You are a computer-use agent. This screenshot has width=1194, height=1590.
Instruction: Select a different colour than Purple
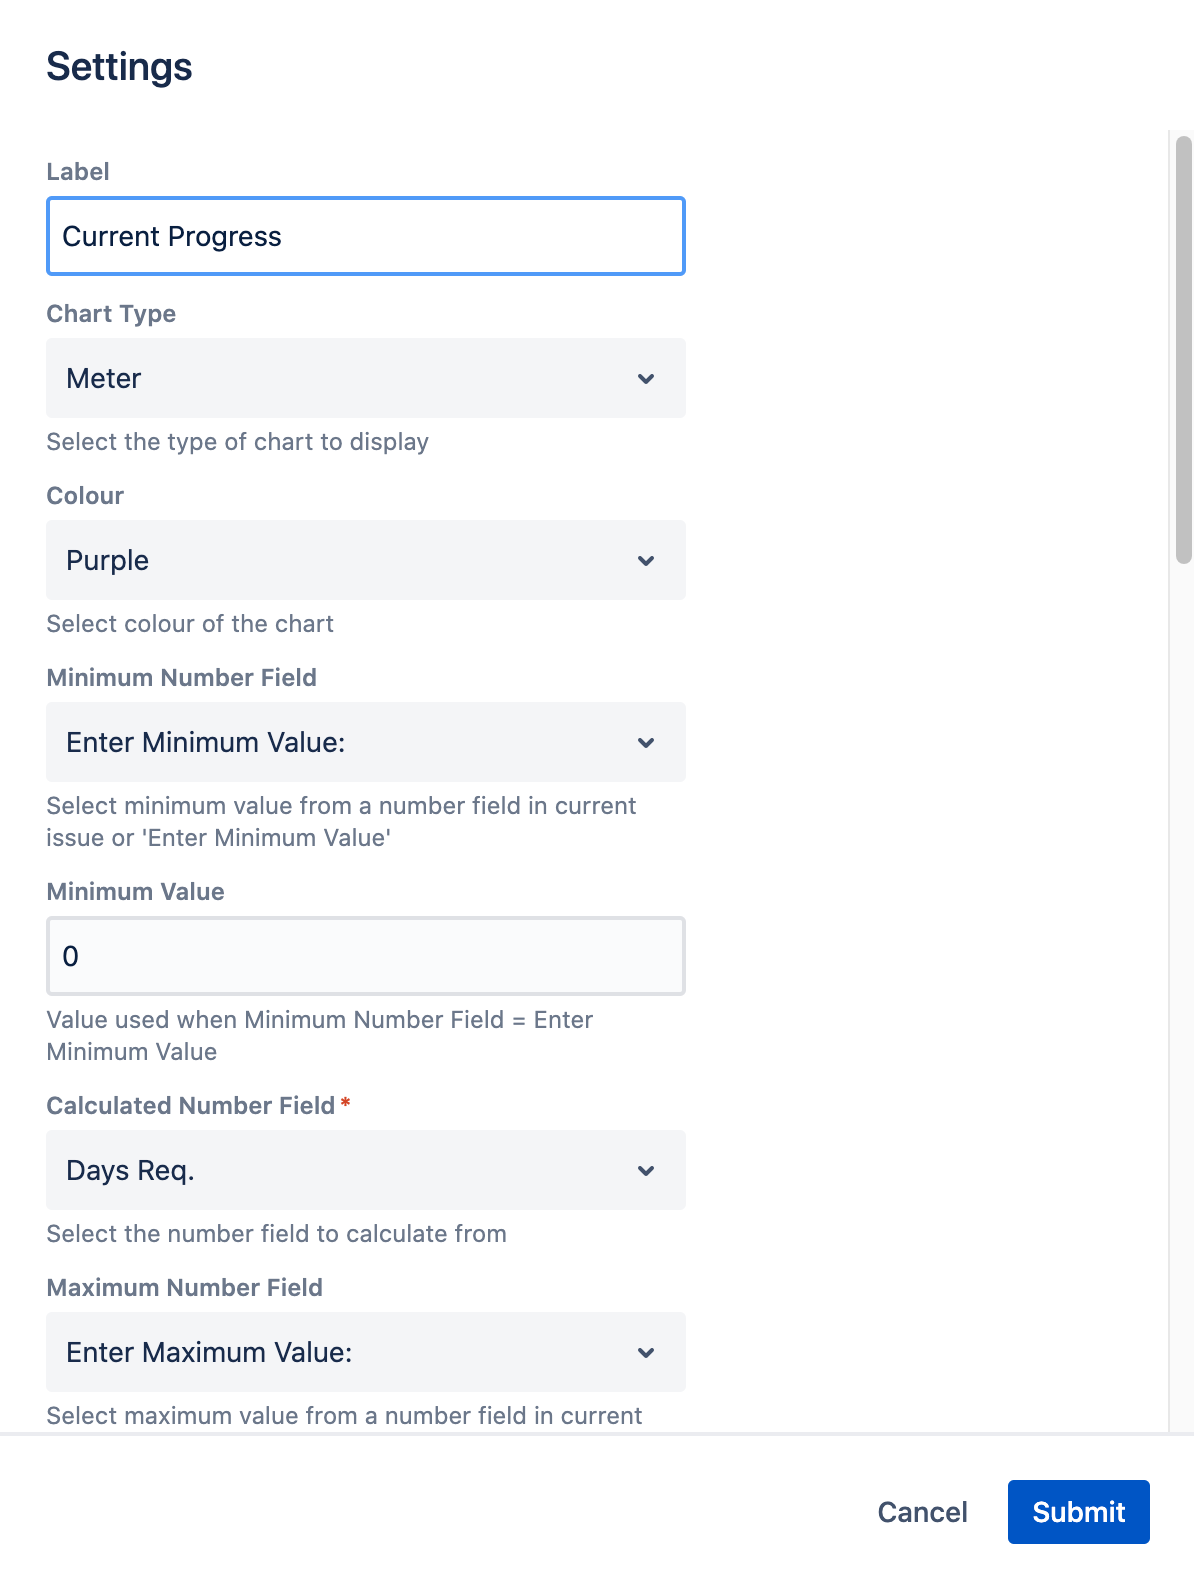point(365,560)
